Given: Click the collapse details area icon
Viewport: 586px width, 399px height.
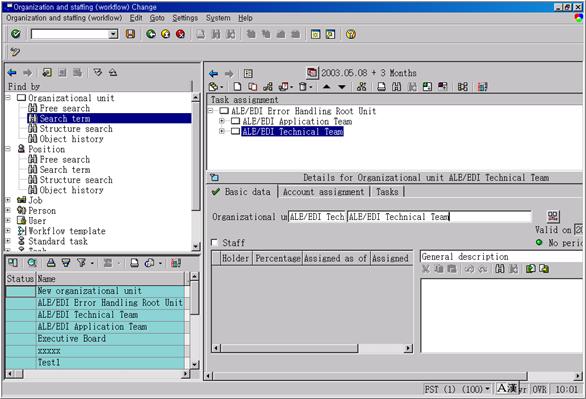Looking at the screenshot, I should pos(215,177).
